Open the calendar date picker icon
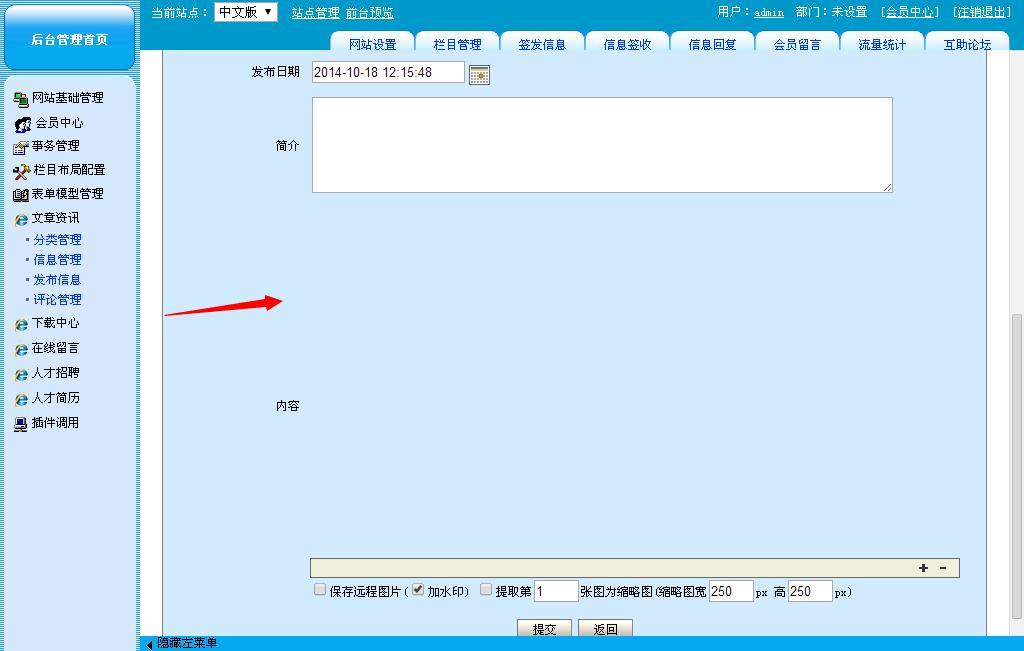This screenshot has width=1024, height=651. pos(479,75)
